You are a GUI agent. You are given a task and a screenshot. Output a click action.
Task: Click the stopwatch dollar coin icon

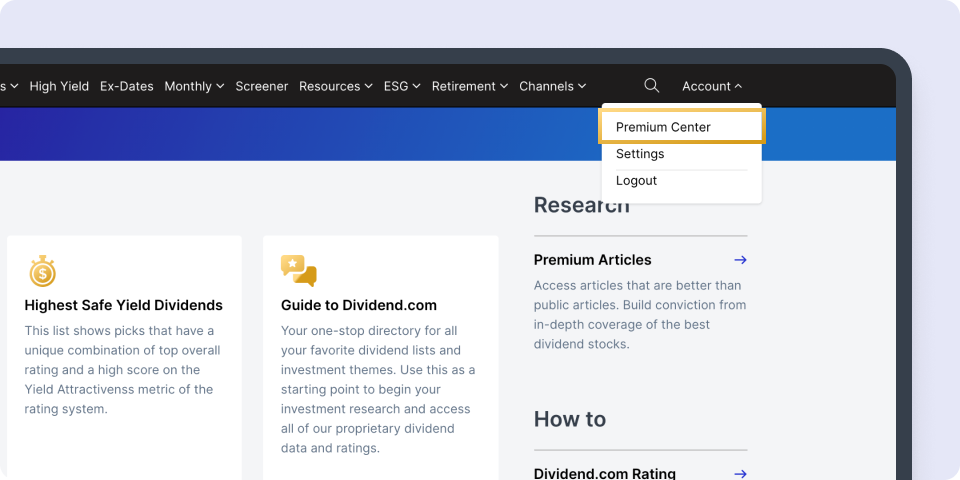tap(43, 271)
